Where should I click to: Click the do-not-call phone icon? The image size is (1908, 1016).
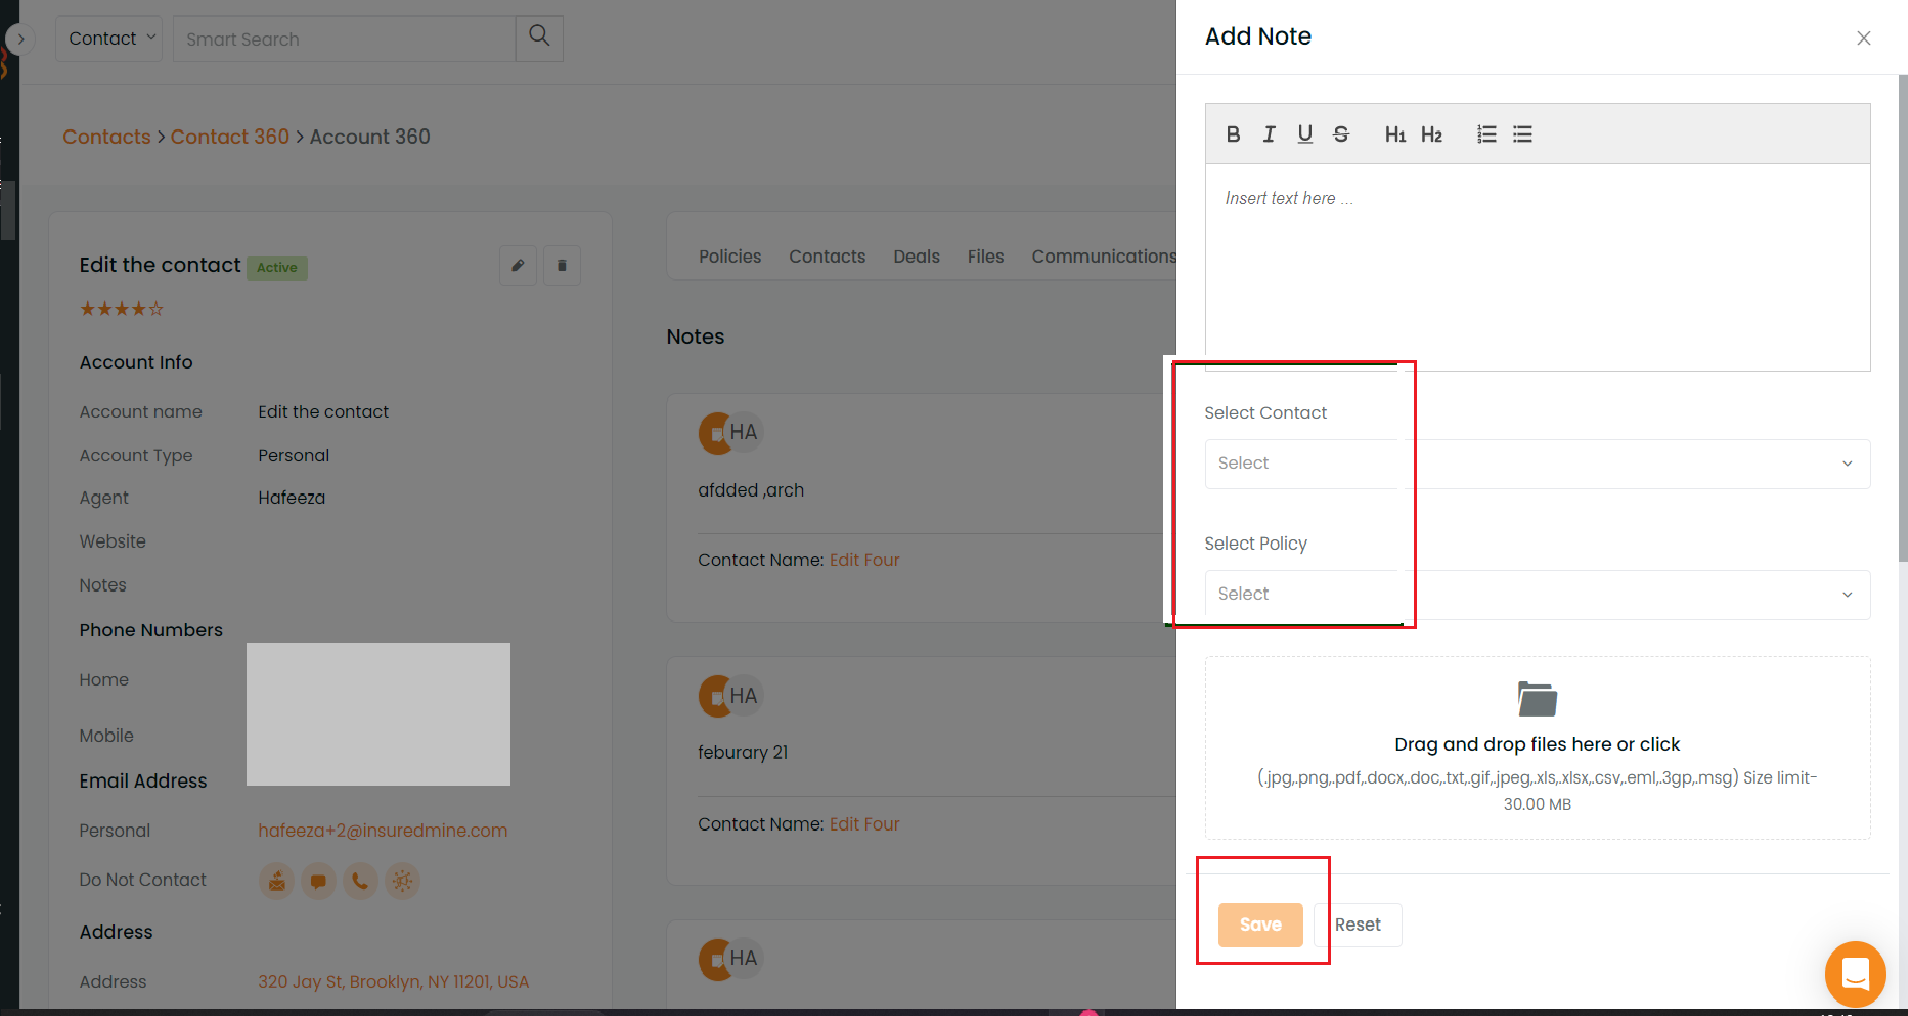360,881
